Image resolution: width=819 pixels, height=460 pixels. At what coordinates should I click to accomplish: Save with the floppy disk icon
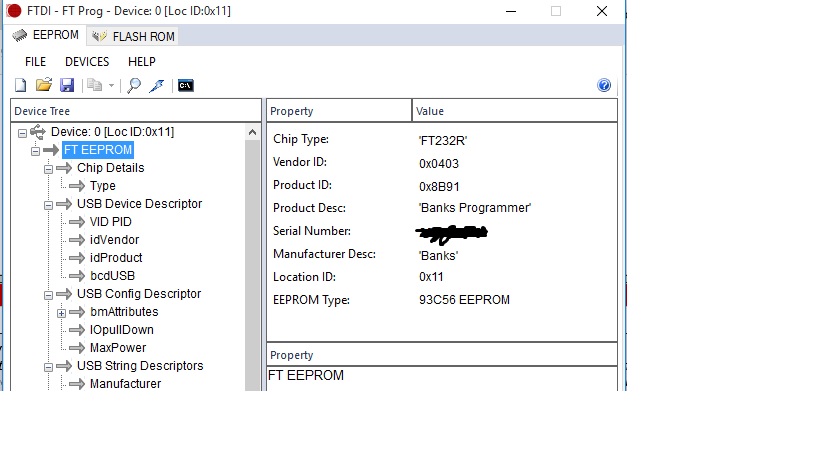[67, 85]
